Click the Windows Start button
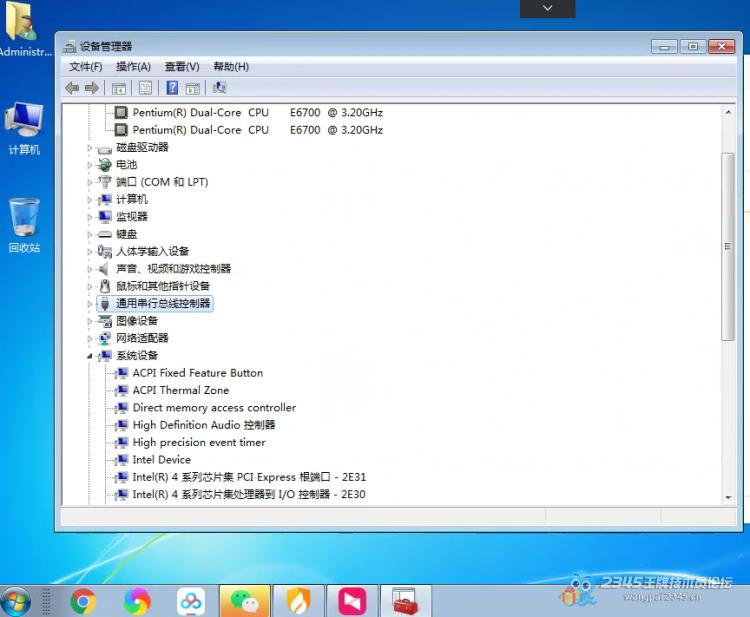 (x=16, y=601)
